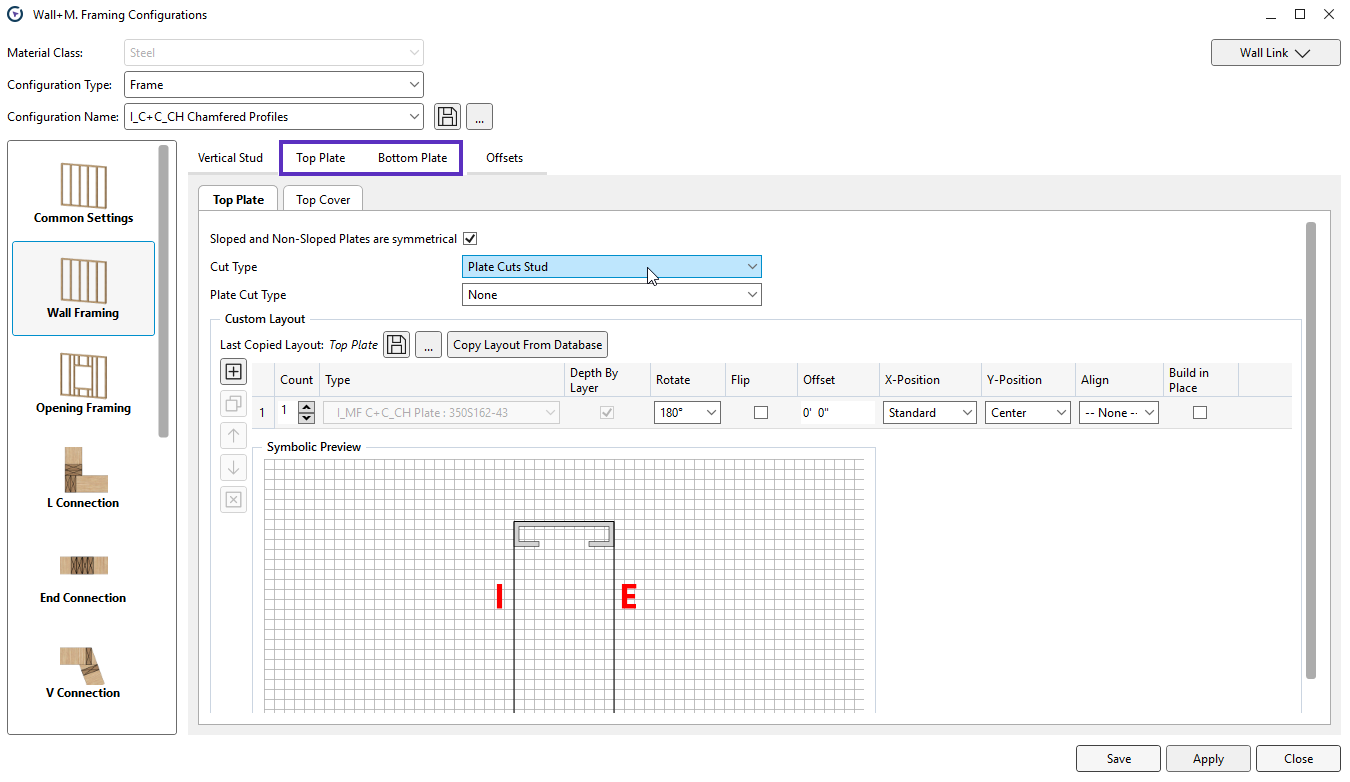Screen dimensions: 1350x782
Task: Expand the Cut Type dropdown
Action: point(613,267)
